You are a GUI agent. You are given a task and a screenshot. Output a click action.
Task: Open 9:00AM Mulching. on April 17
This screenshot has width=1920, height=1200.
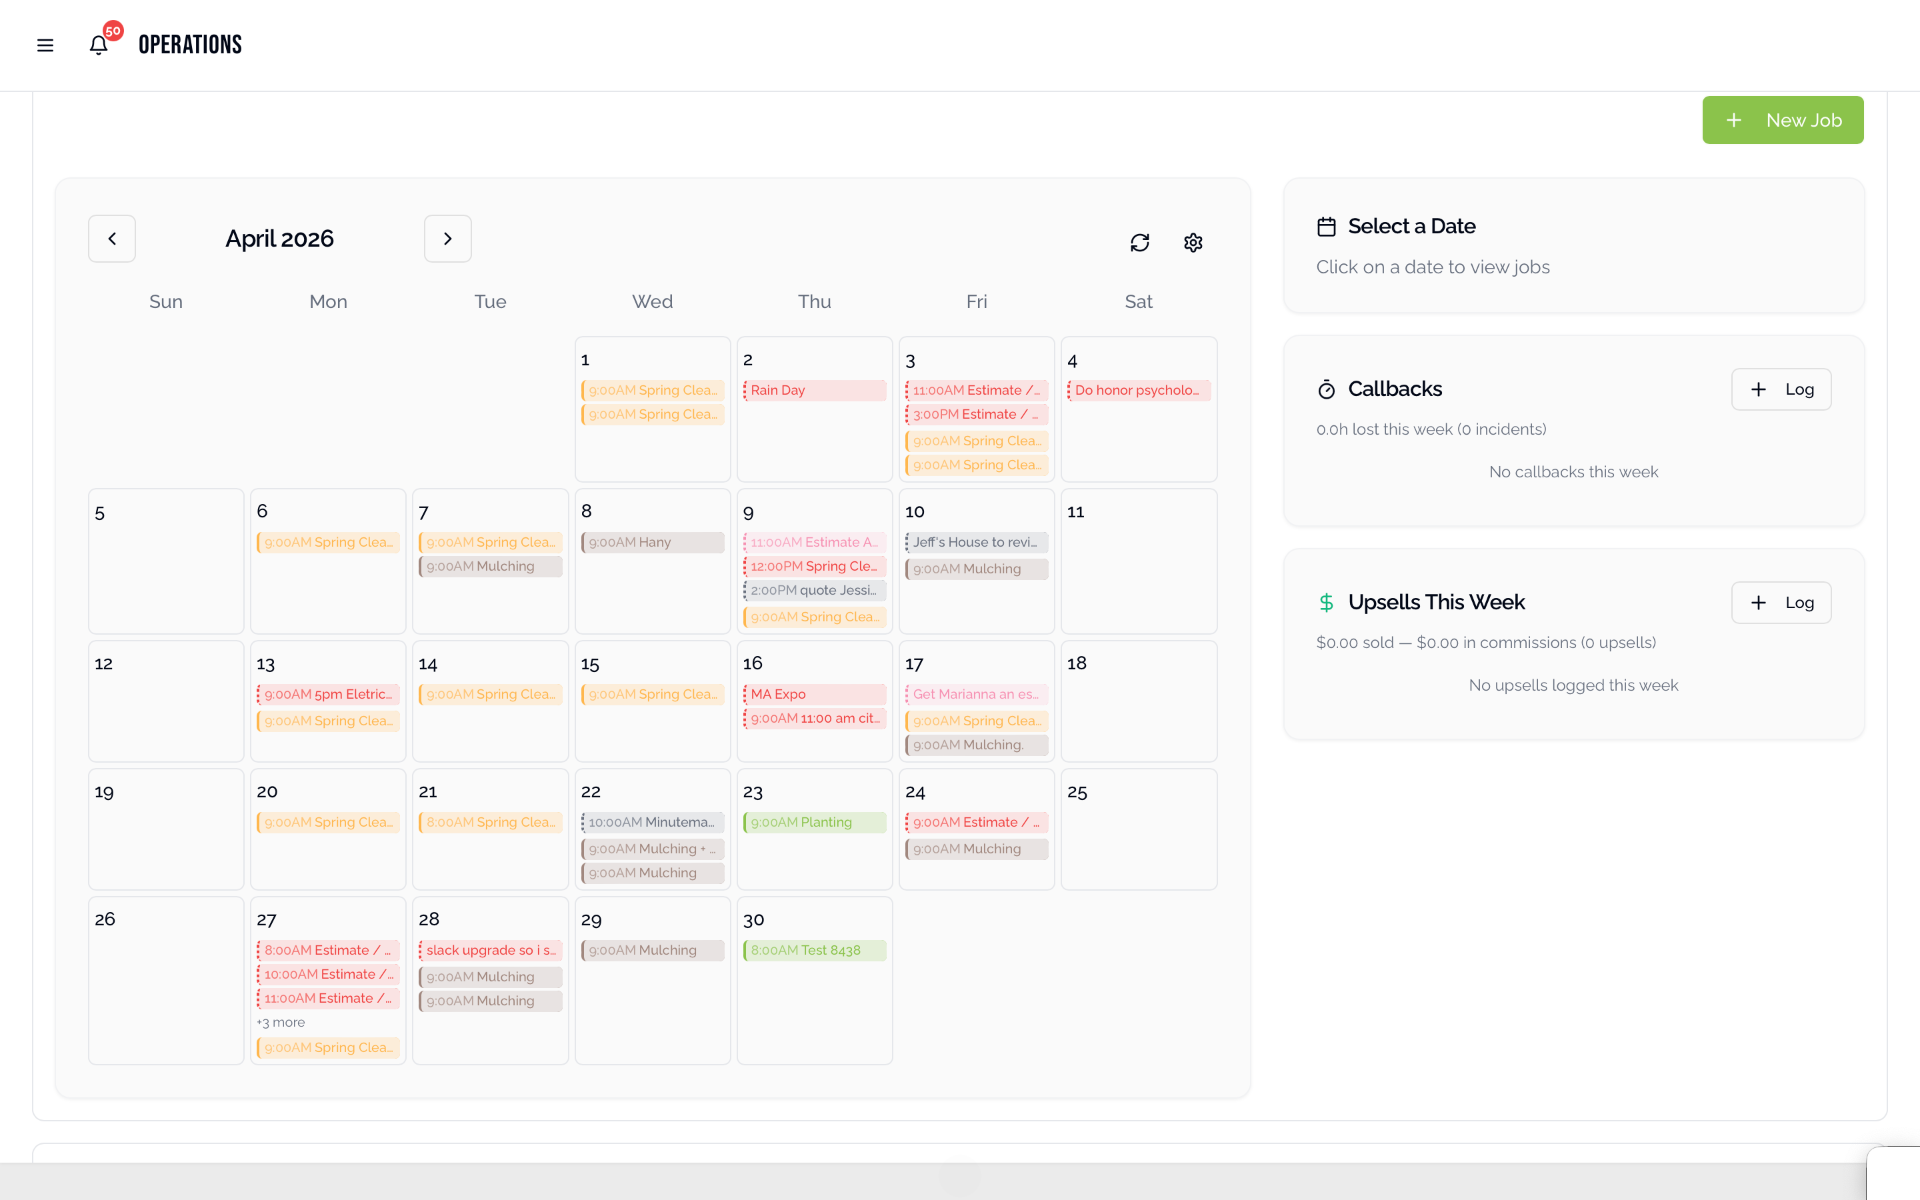coord(977,745)
